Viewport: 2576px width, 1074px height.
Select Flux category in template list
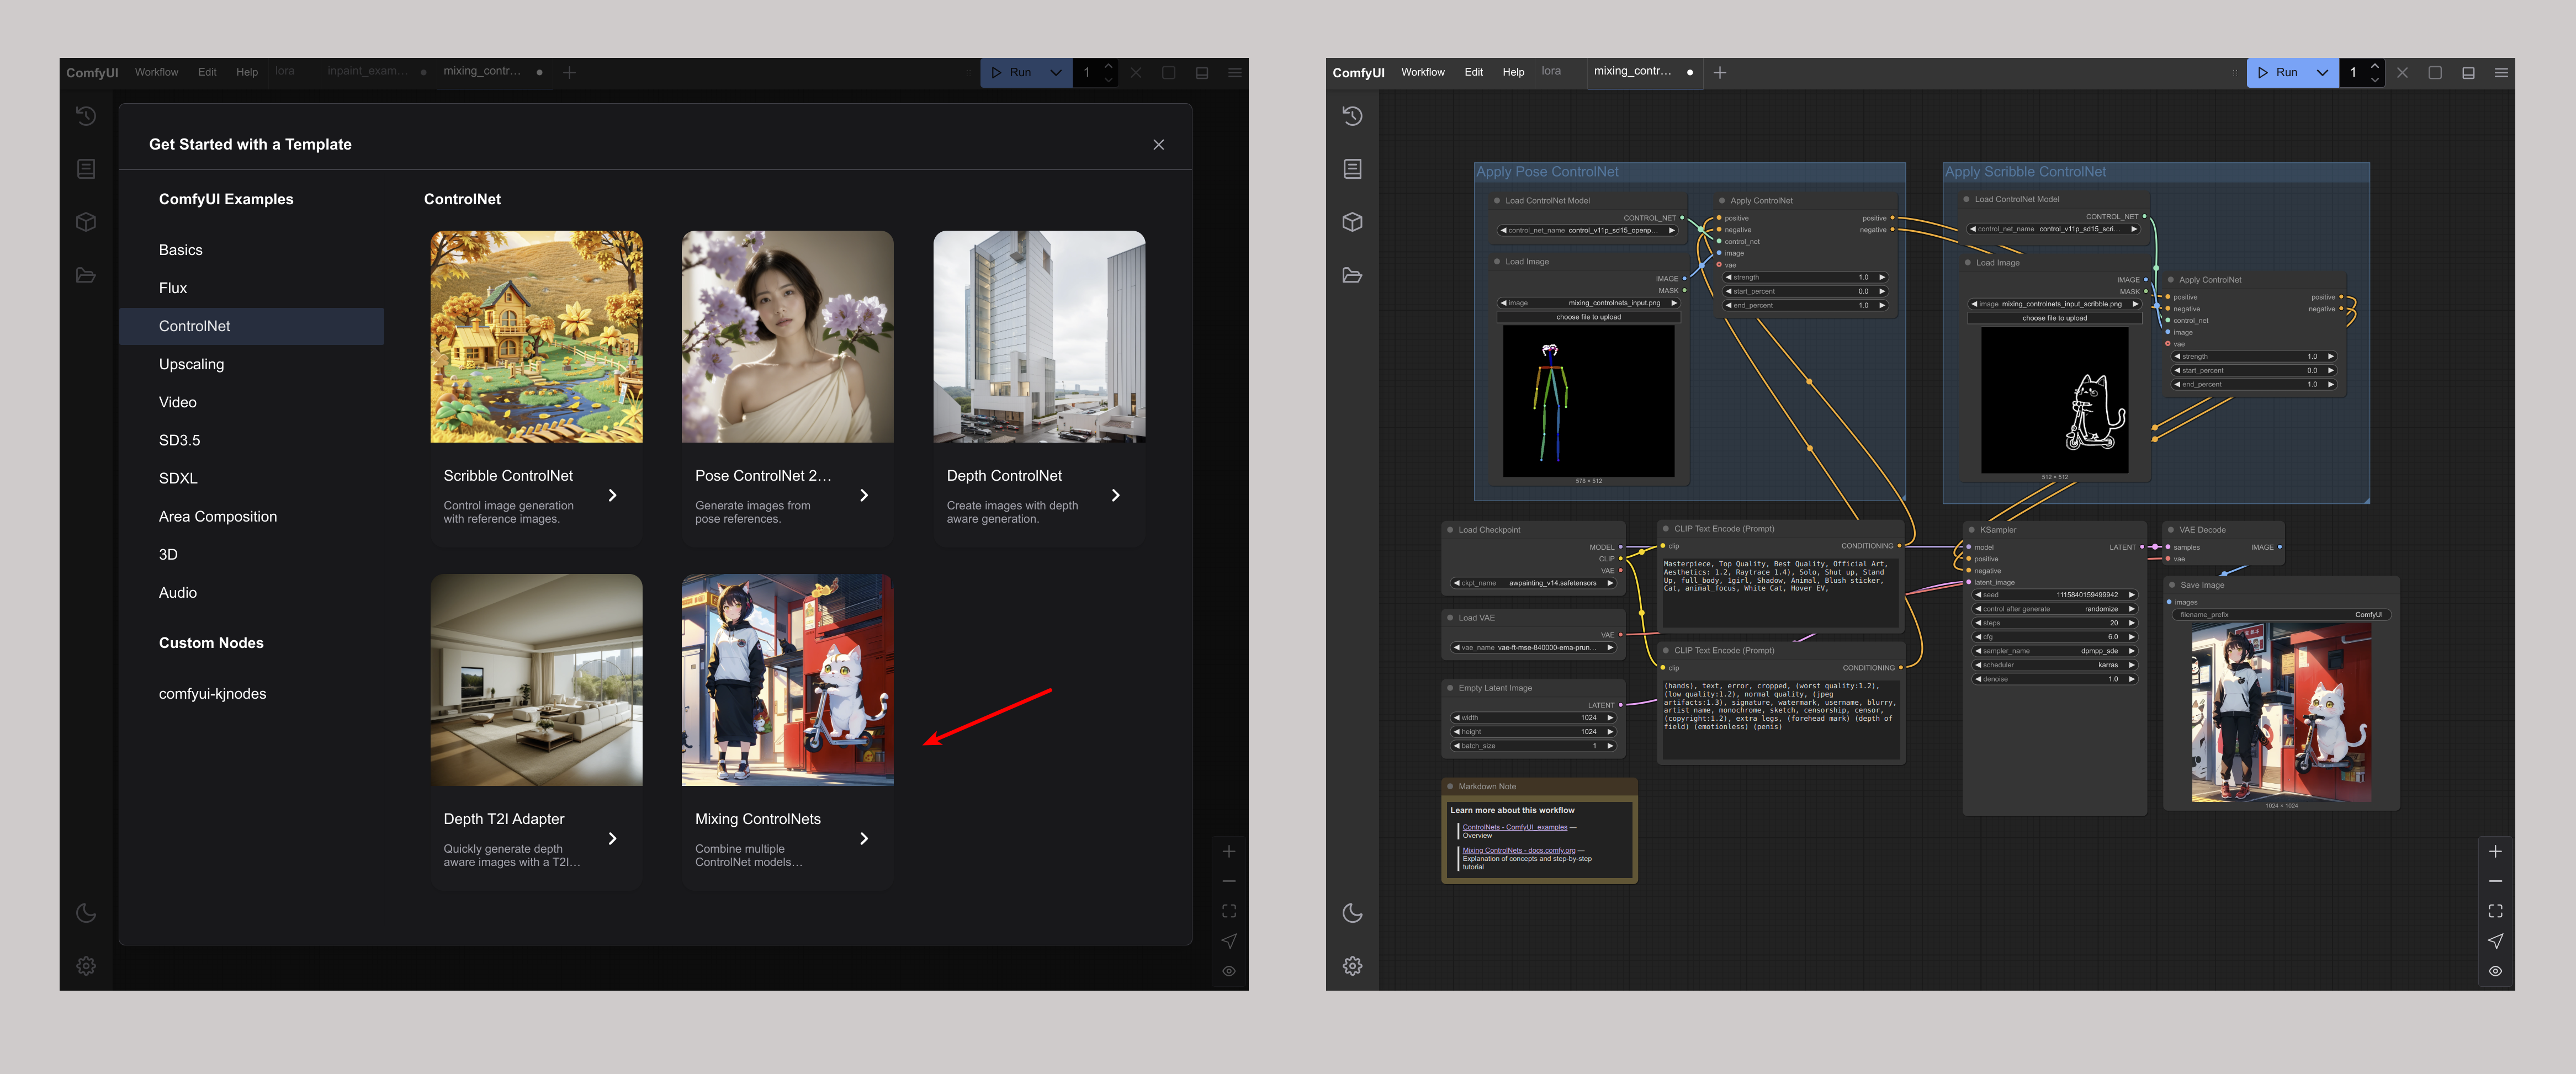point(251,288)
